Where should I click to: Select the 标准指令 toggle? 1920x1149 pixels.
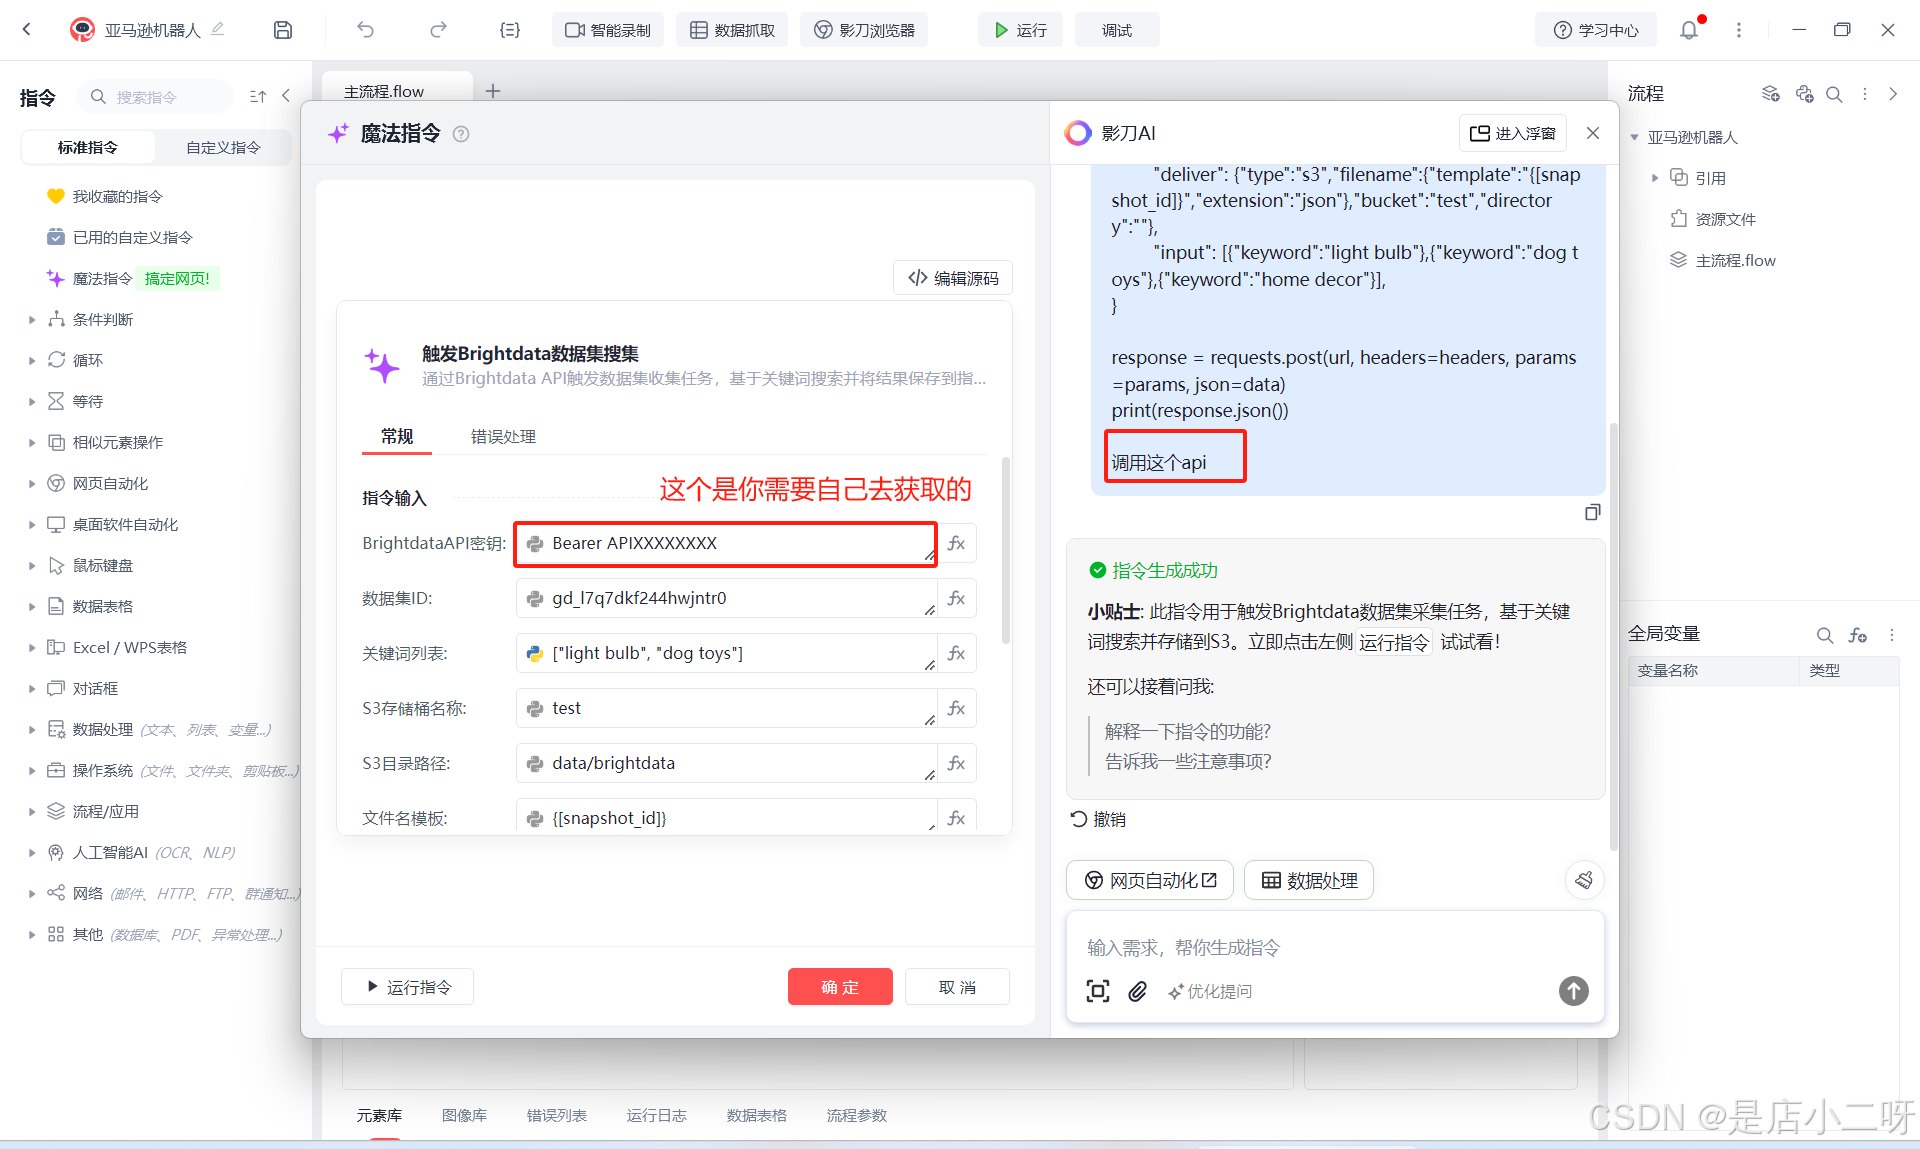[88, 147]
